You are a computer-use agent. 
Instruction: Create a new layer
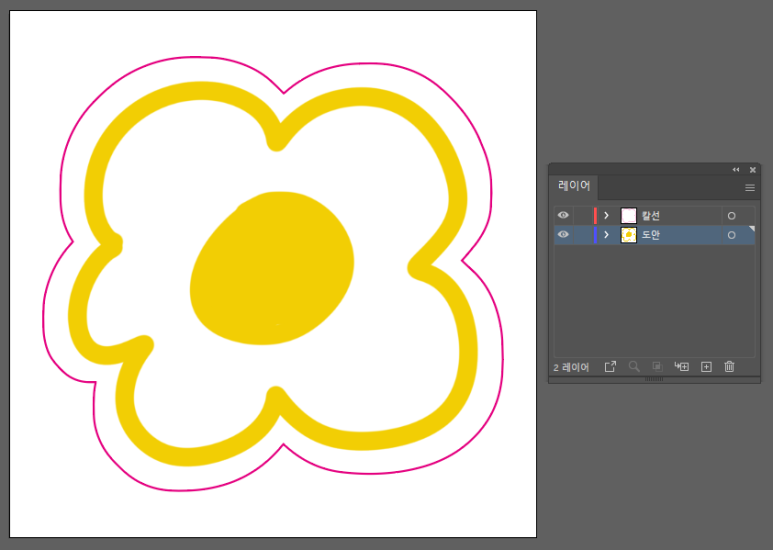(706, 367)
